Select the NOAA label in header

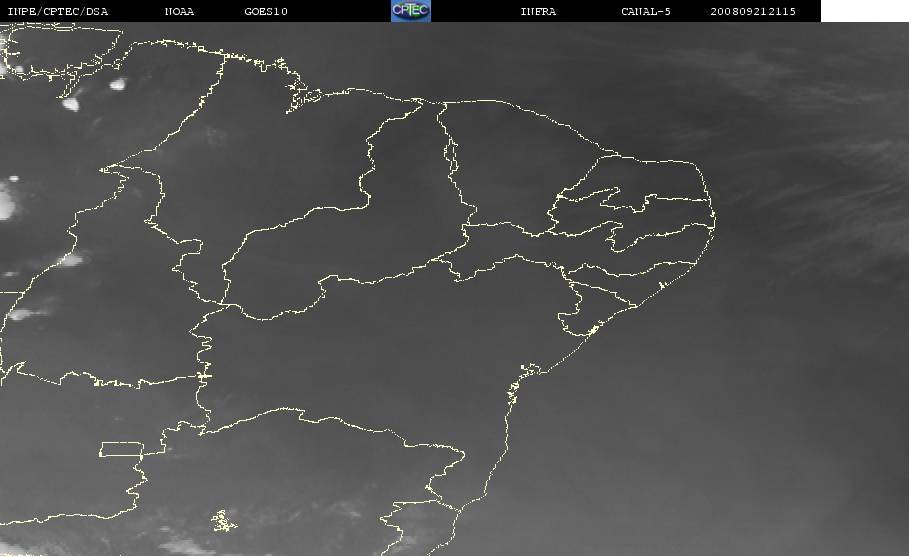[x=179, y=12]
